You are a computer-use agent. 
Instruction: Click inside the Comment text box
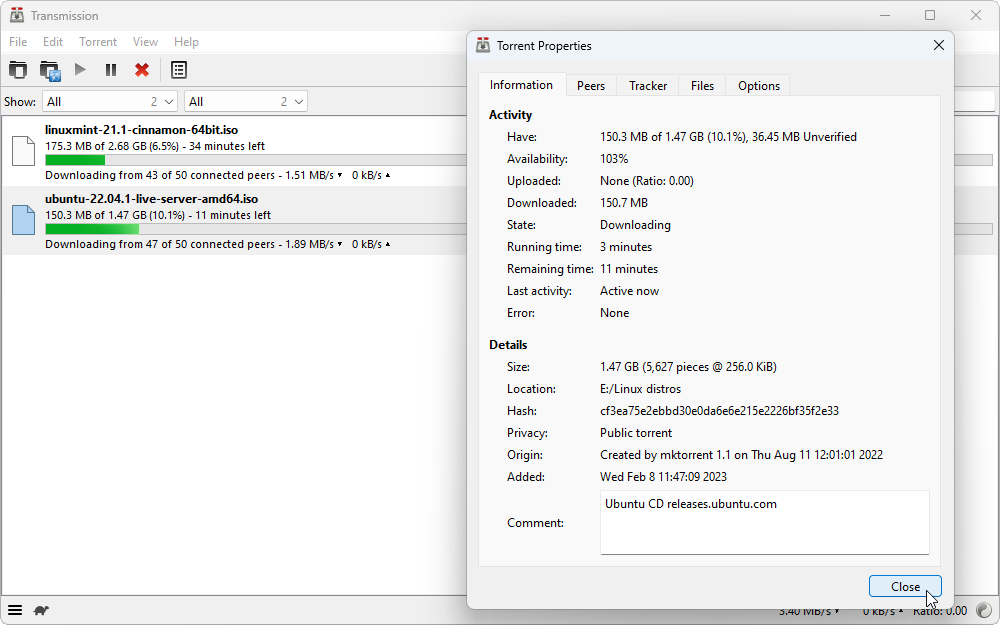coord(764,522)
